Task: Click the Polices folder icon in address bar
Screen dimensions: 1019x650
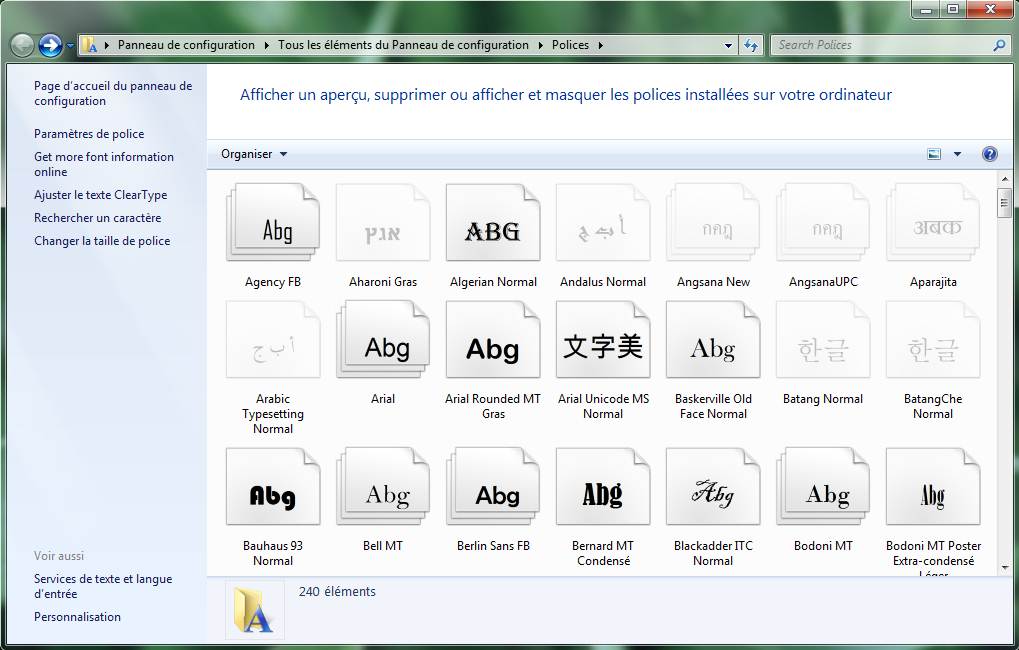Action: (x=90, y=45)
